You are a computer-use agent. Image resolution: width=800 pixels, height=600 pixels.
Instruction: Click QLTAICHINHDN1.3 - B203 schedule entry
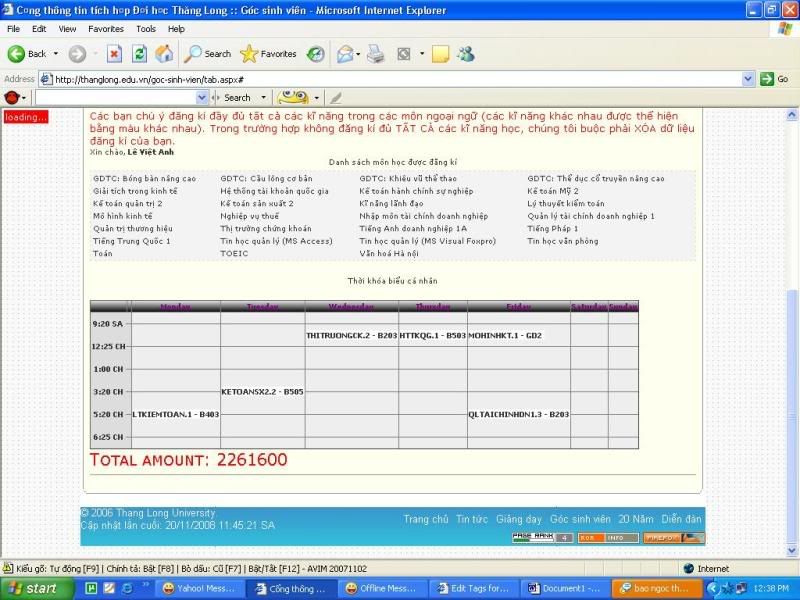point(518,415)
